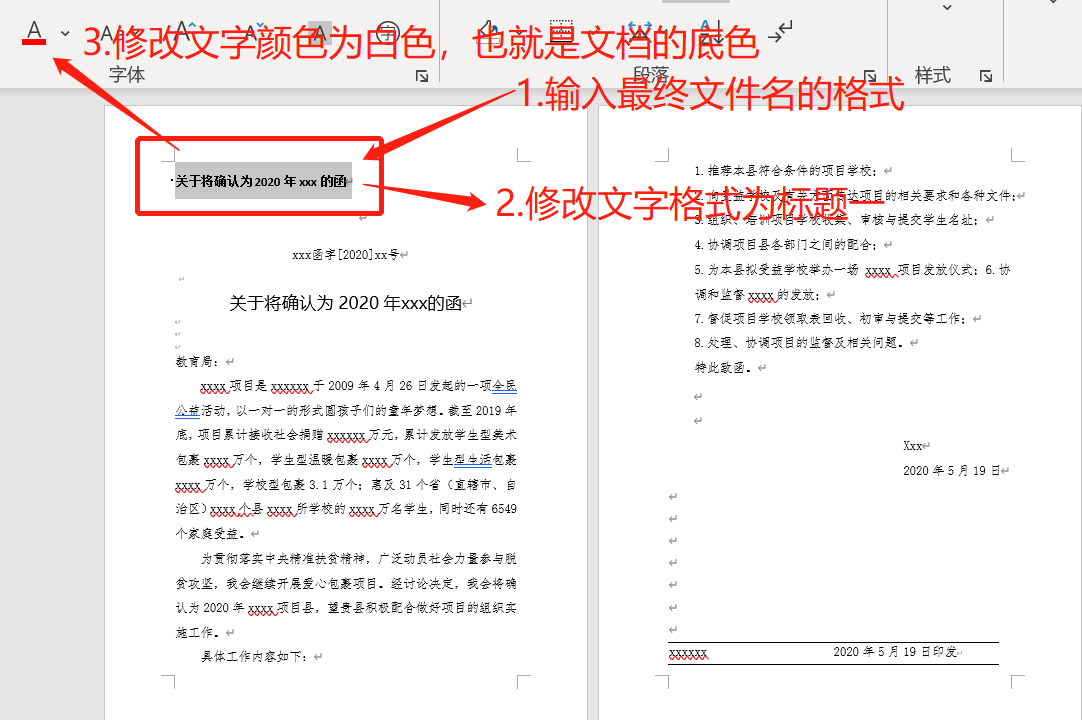Click the shrink font size icon
1082x720 pixels.
point(253,31)
